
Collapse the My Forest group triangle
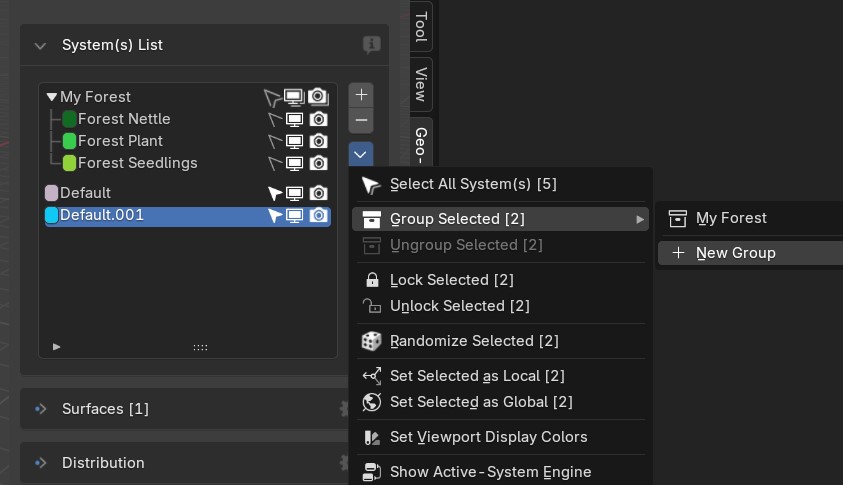point(52,97)
